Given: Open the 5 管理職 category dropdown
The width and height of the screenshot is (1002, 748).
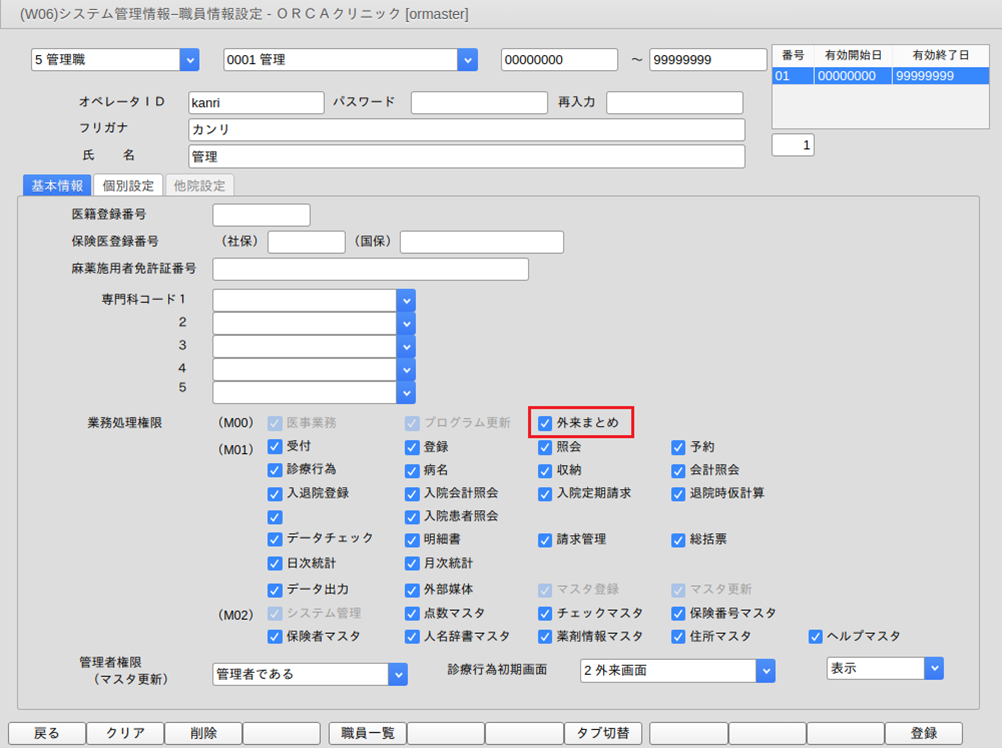Looking at the screenshot, I should [x=190, y=60].
